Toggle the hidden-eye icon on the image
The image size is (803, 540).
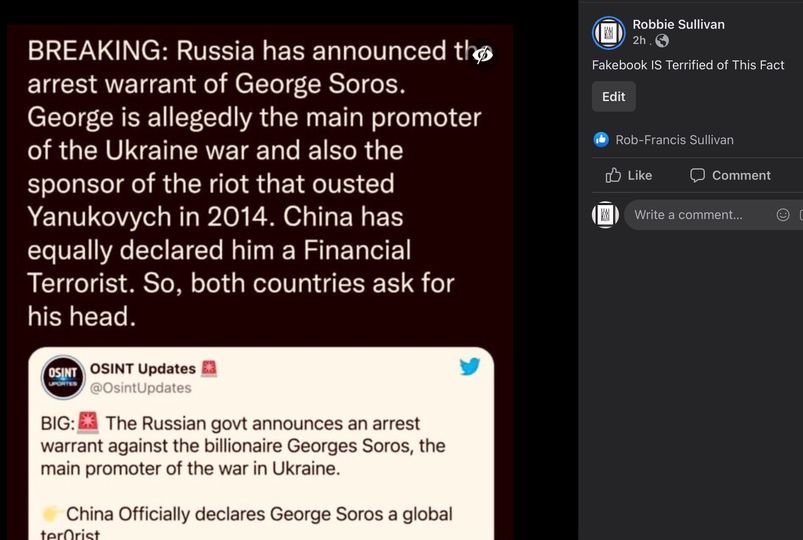pos(482,54)
